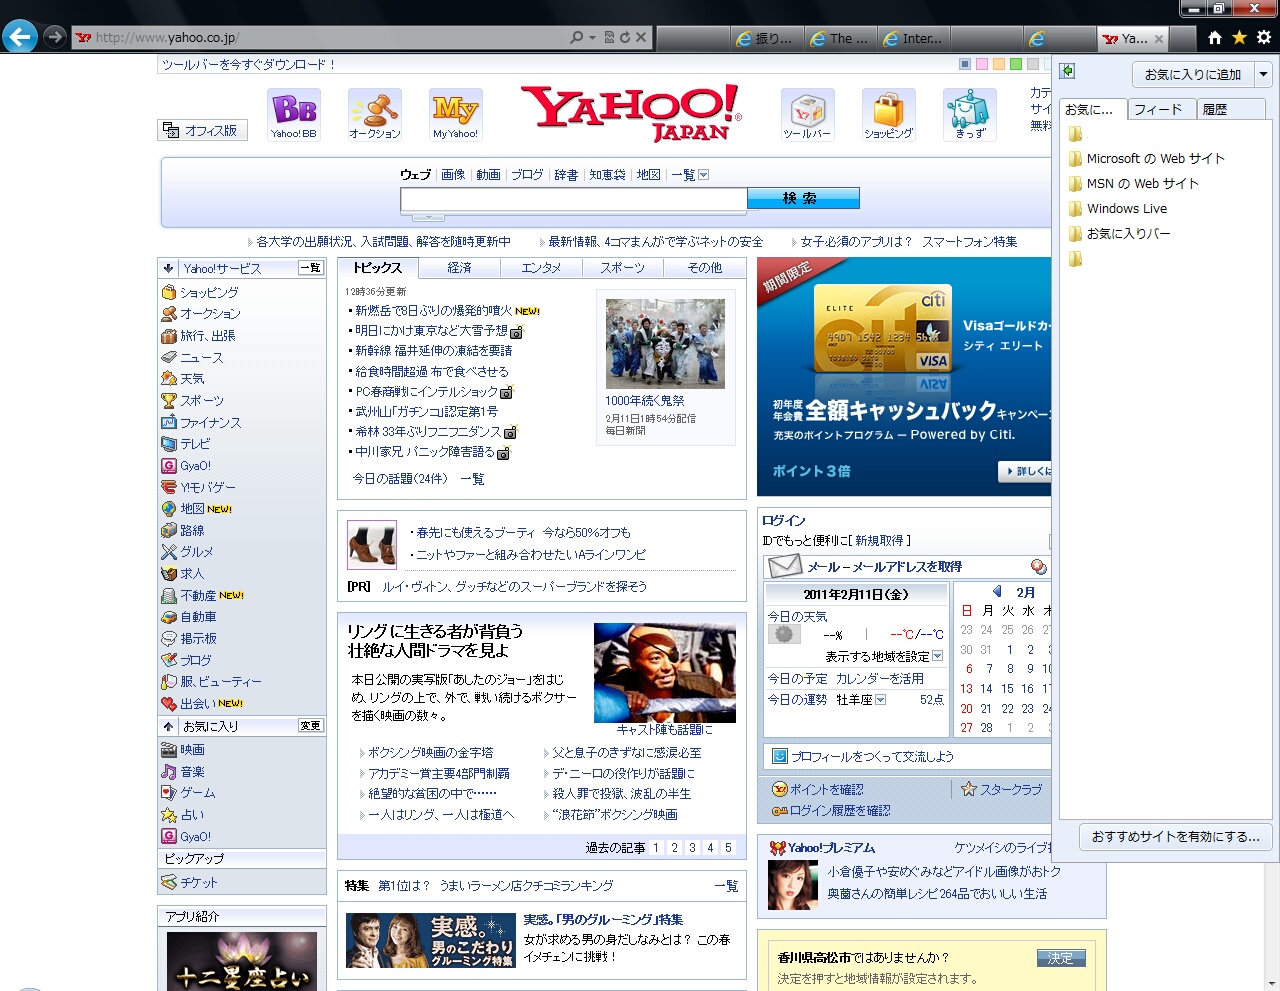Screen dimensions: 1280x991
Task: Click おすすめサイトを有効にする button
Action: coord(1176,837)
